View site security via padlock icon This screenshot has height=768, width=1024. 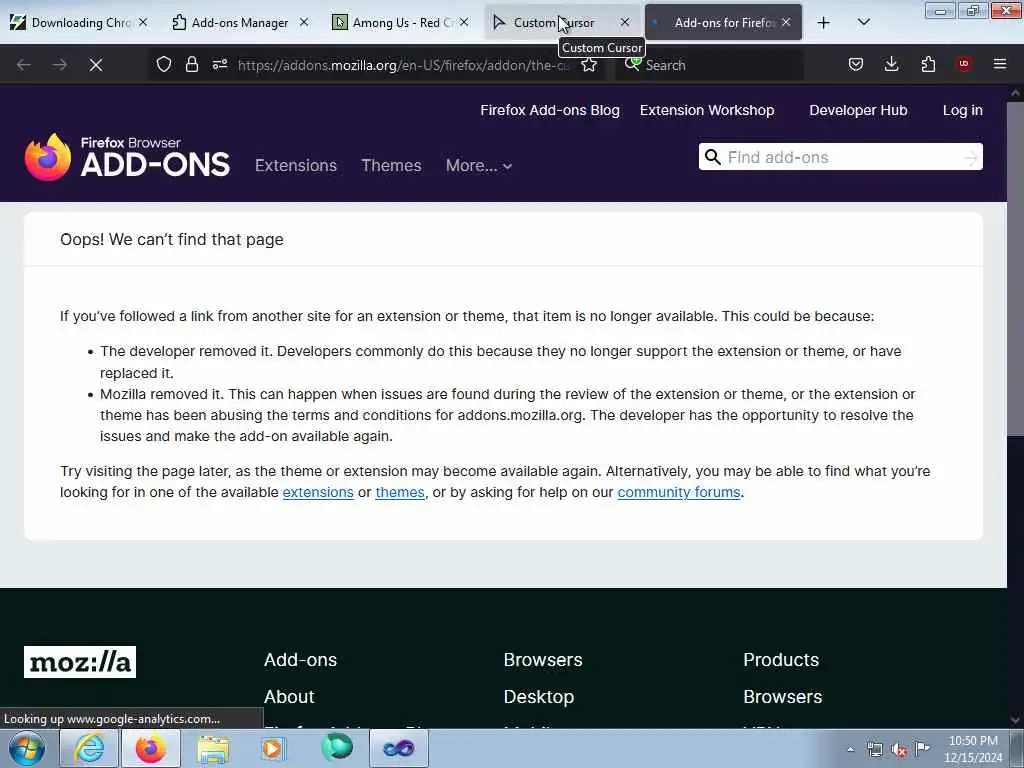coord(191,65)
